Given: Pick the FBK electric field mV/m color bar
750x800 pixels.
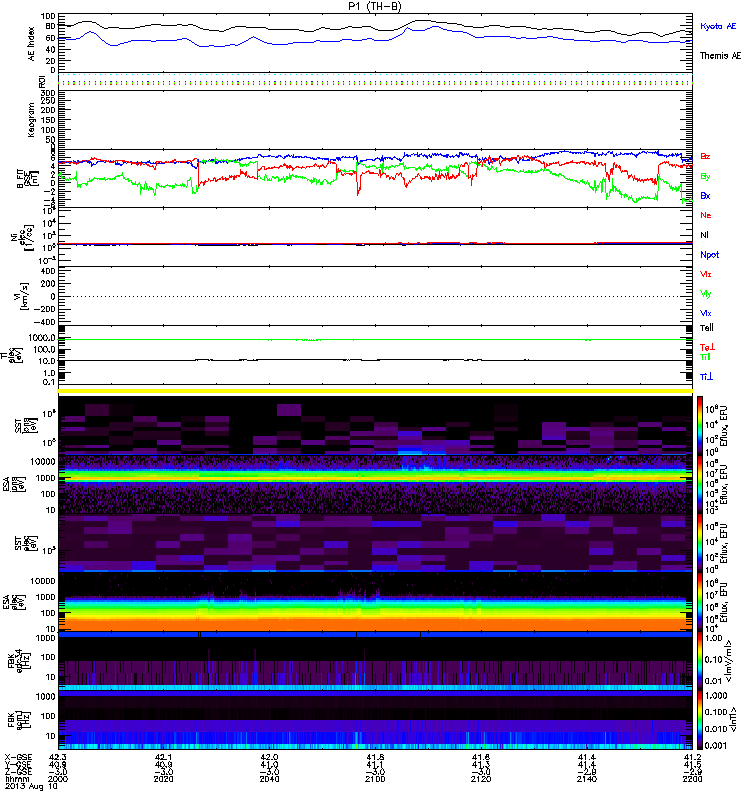Looking at the screenshot, I should tap(700, 661).
